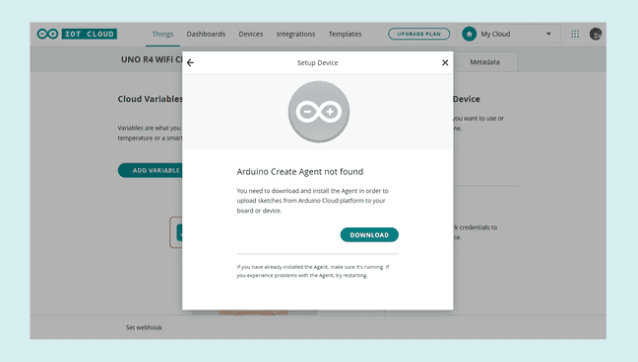The width and height of the screenshot is (638, 362).
Task: Click the DOWNLOAD button
Action: 369,235
